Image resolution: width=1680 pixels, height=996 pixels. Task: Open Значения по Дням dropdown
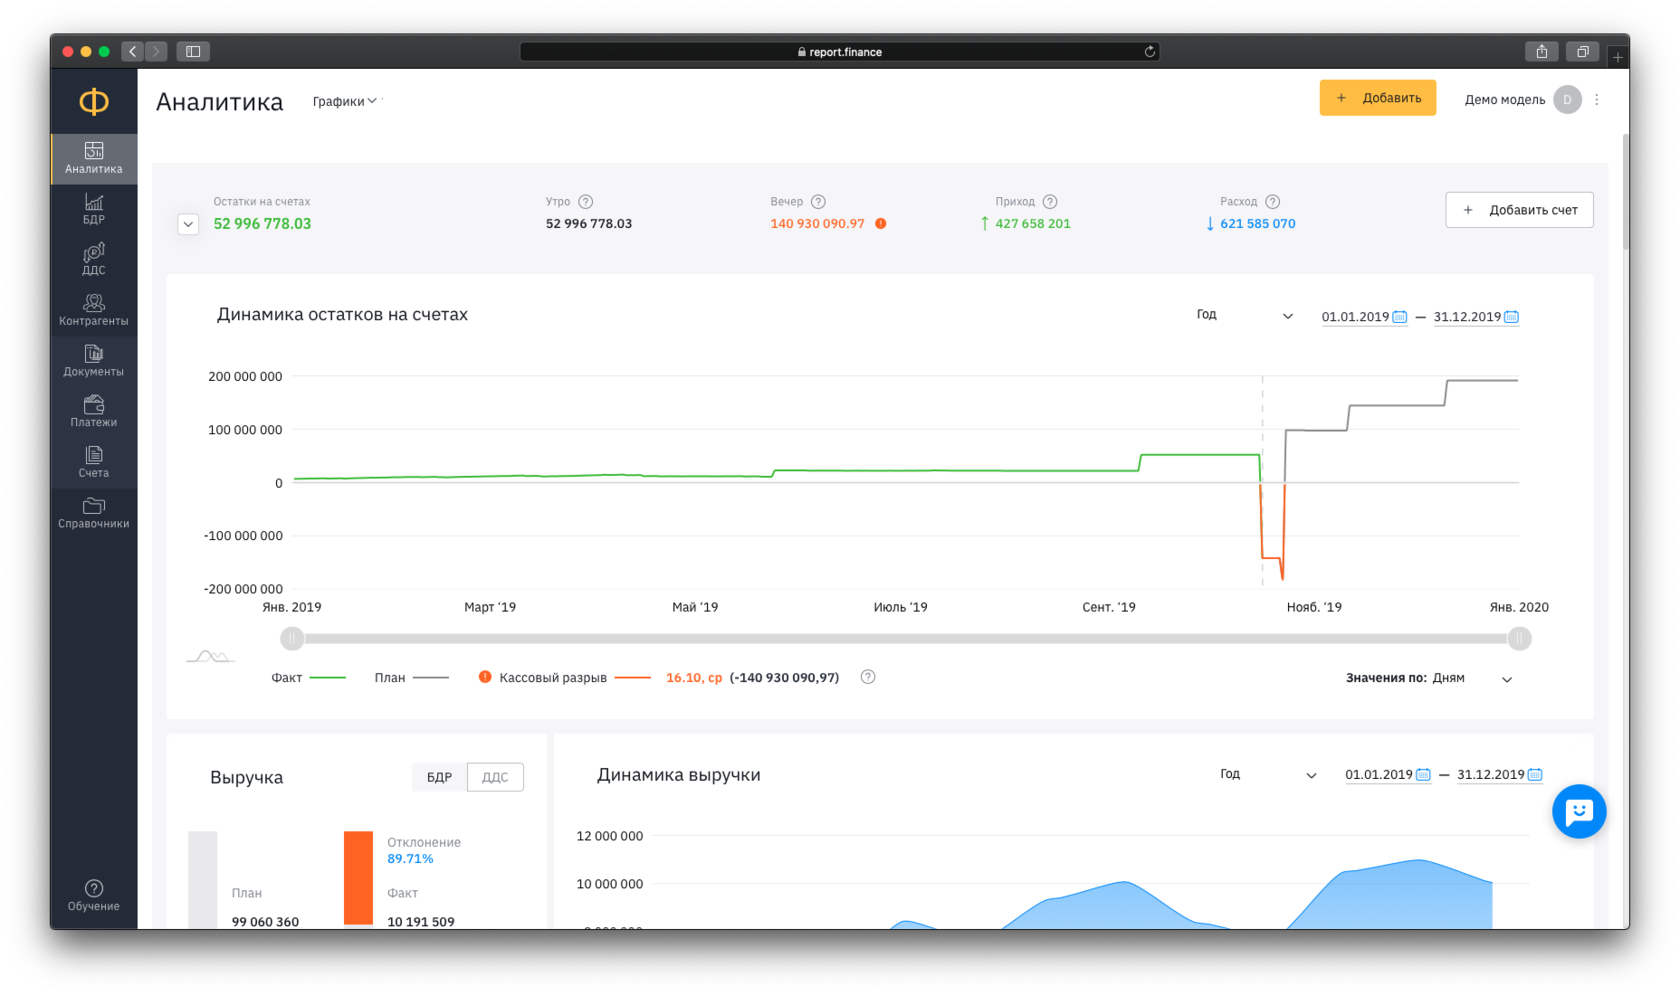point(1472,678)
